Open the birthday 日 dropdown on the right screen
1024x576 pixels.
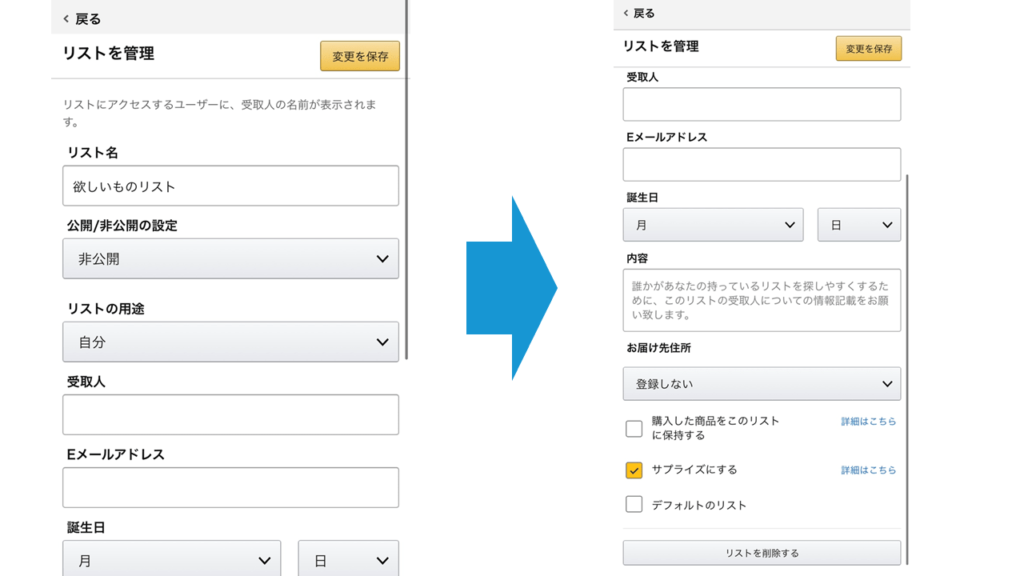click(859, 225)
